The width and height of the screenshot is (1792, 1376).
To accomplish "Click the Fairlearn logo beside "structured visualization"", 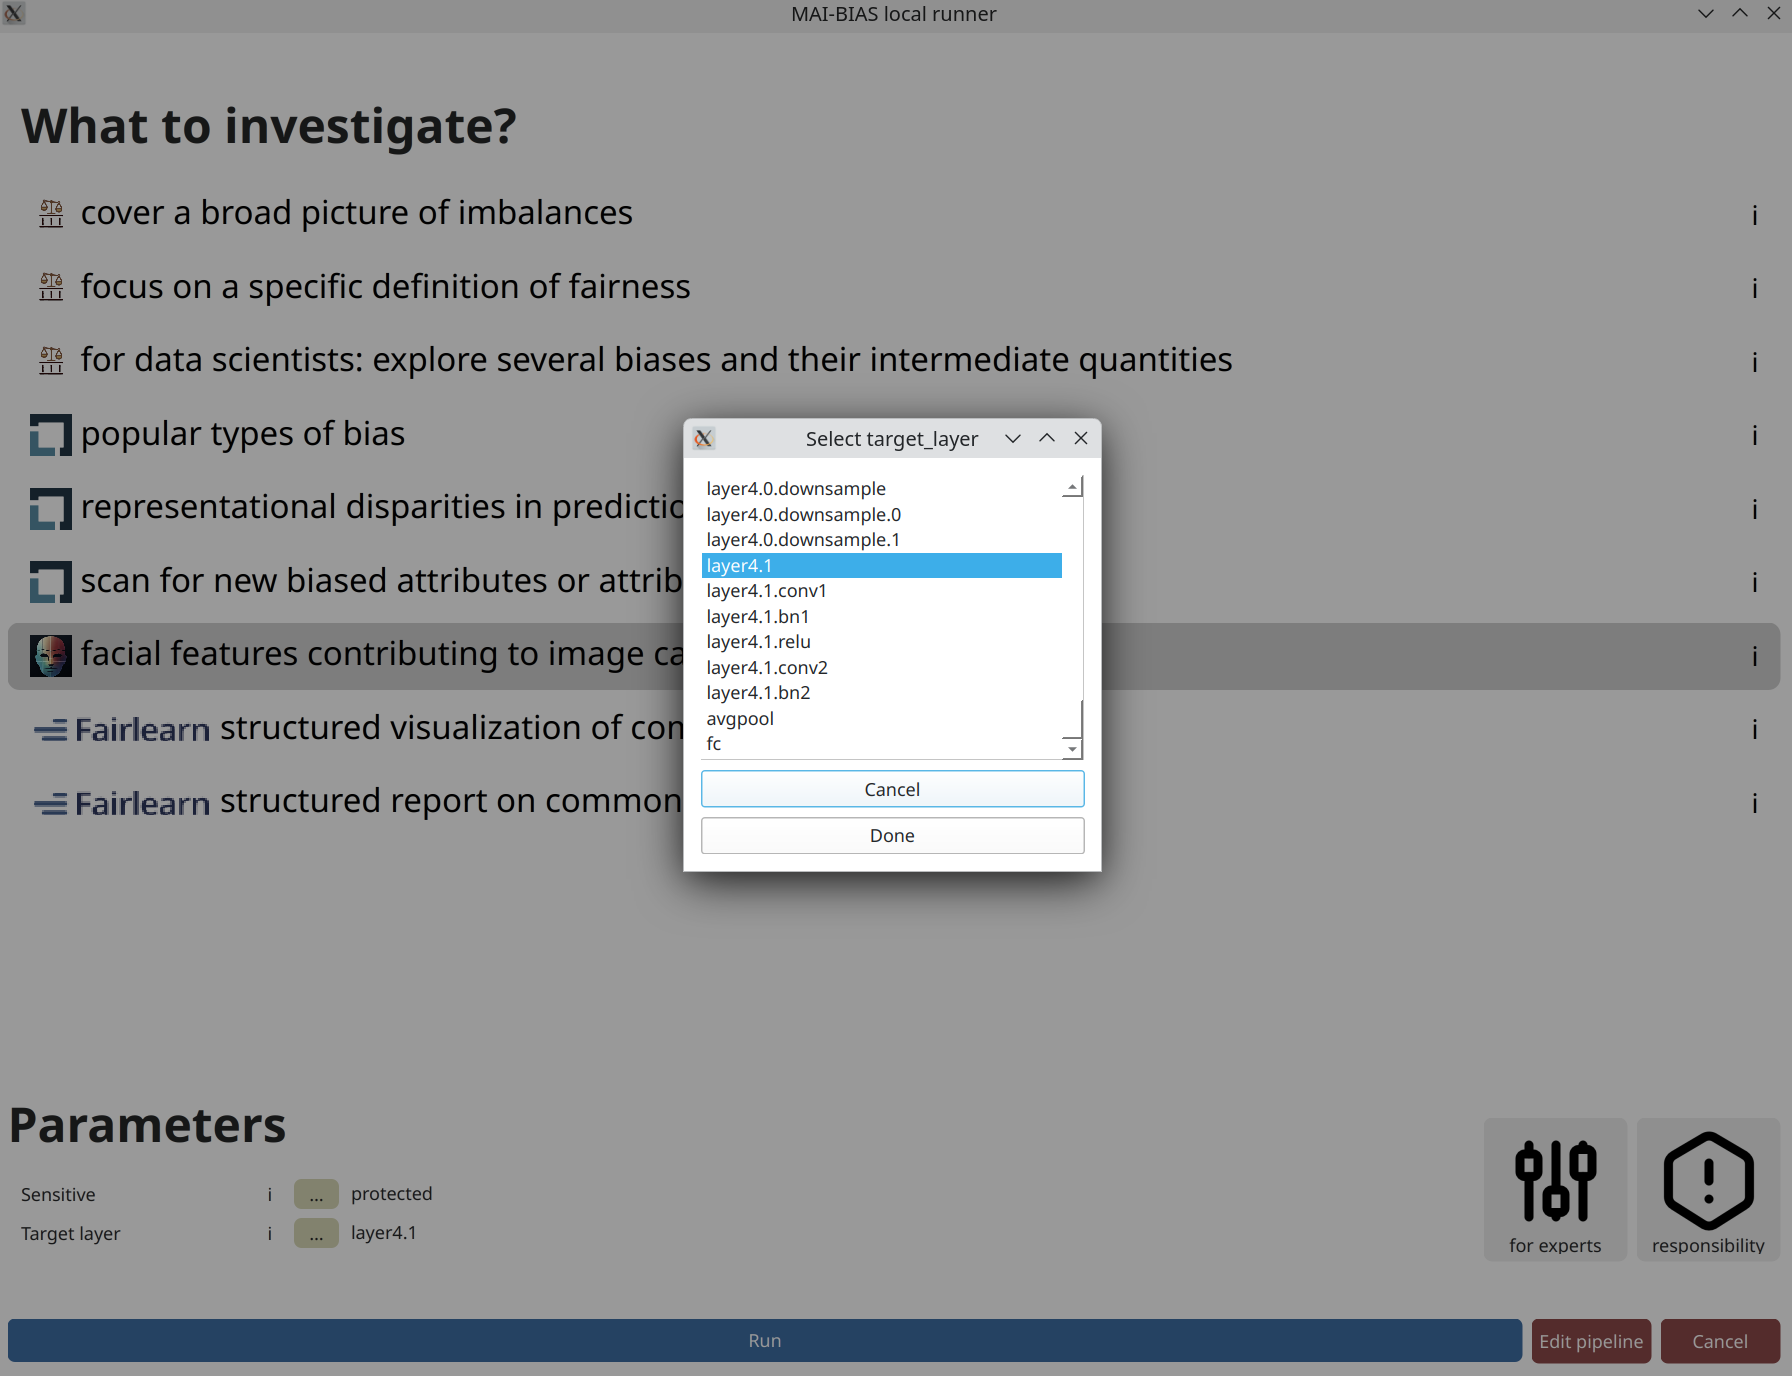I will pos(121,729).
